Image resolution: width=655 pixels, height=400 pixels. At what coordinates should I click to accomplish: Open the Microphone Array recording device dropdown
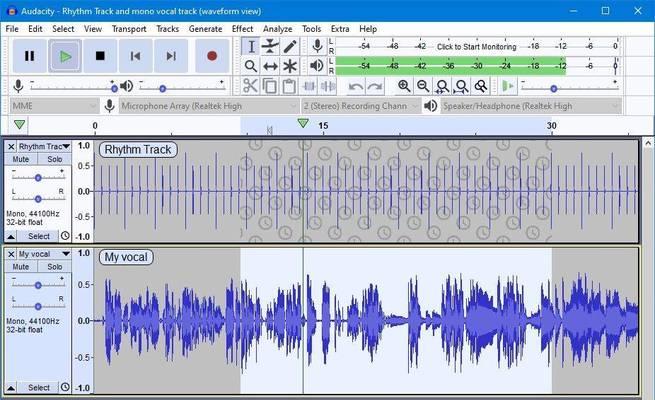pos(209,106)
